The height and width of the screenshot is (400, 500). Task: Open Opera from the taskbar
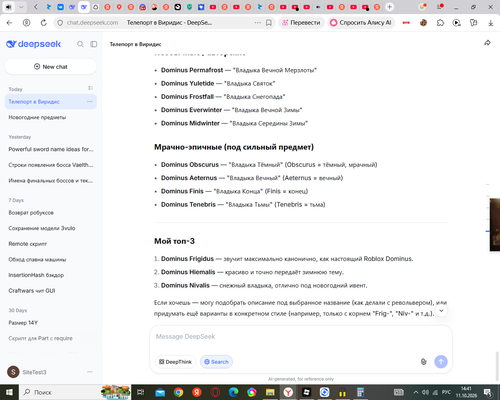[215, 392]
